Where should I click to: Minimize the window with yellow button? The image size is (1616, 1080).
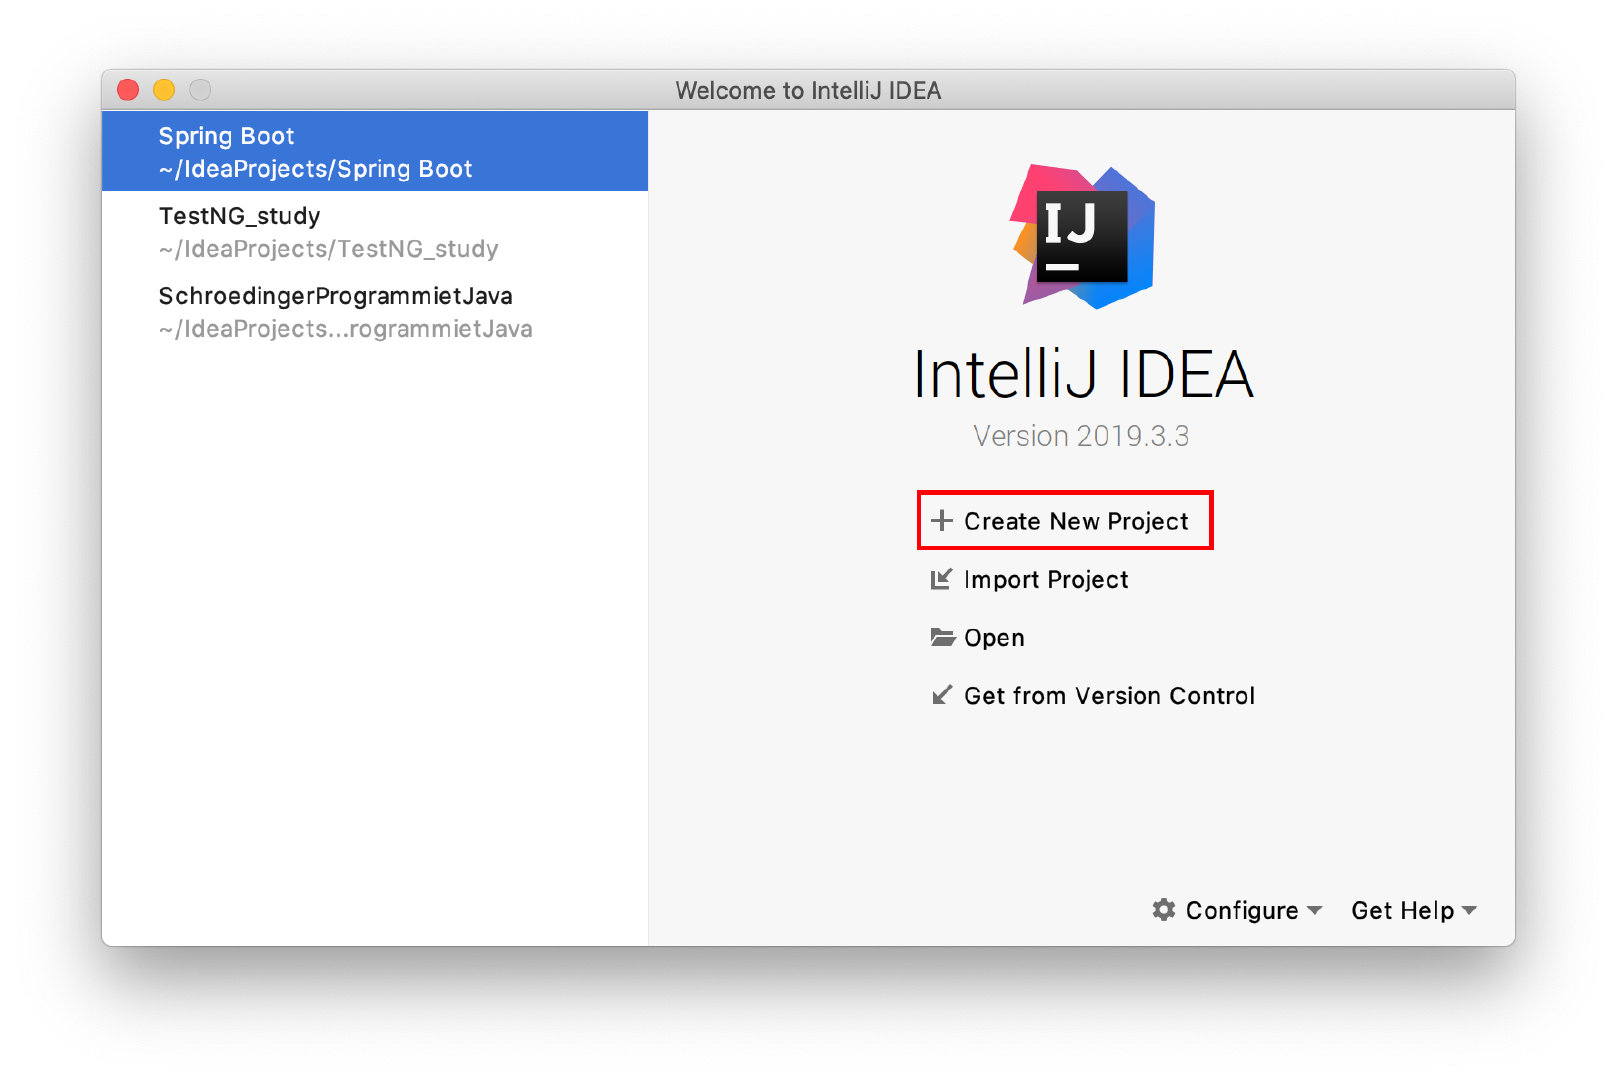[x=164, y=90]
